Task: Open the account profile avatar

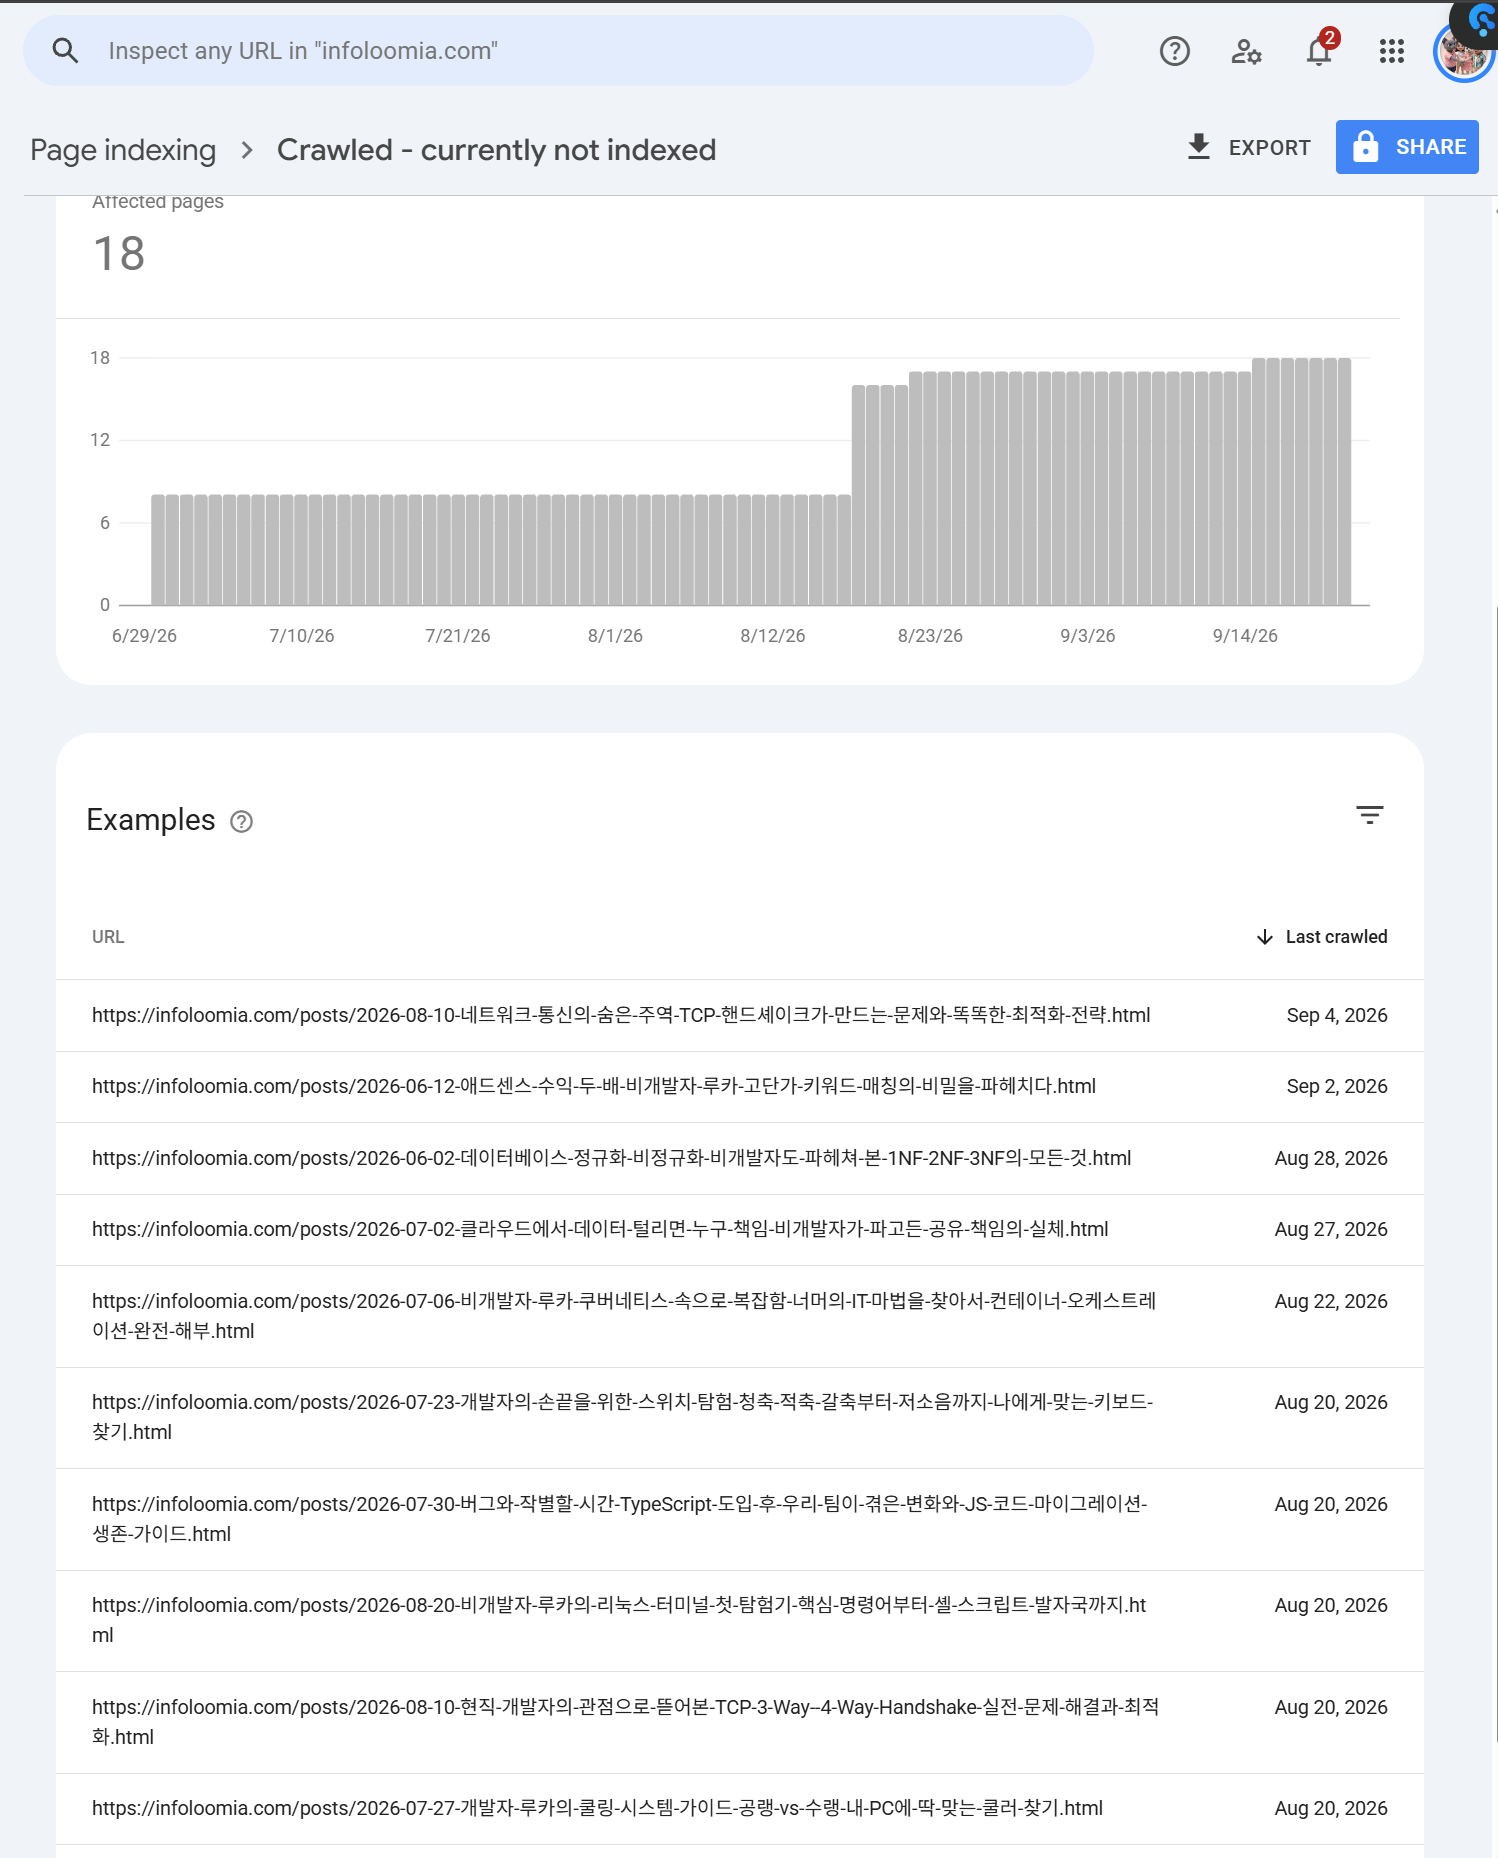Action: (1463, 52)
